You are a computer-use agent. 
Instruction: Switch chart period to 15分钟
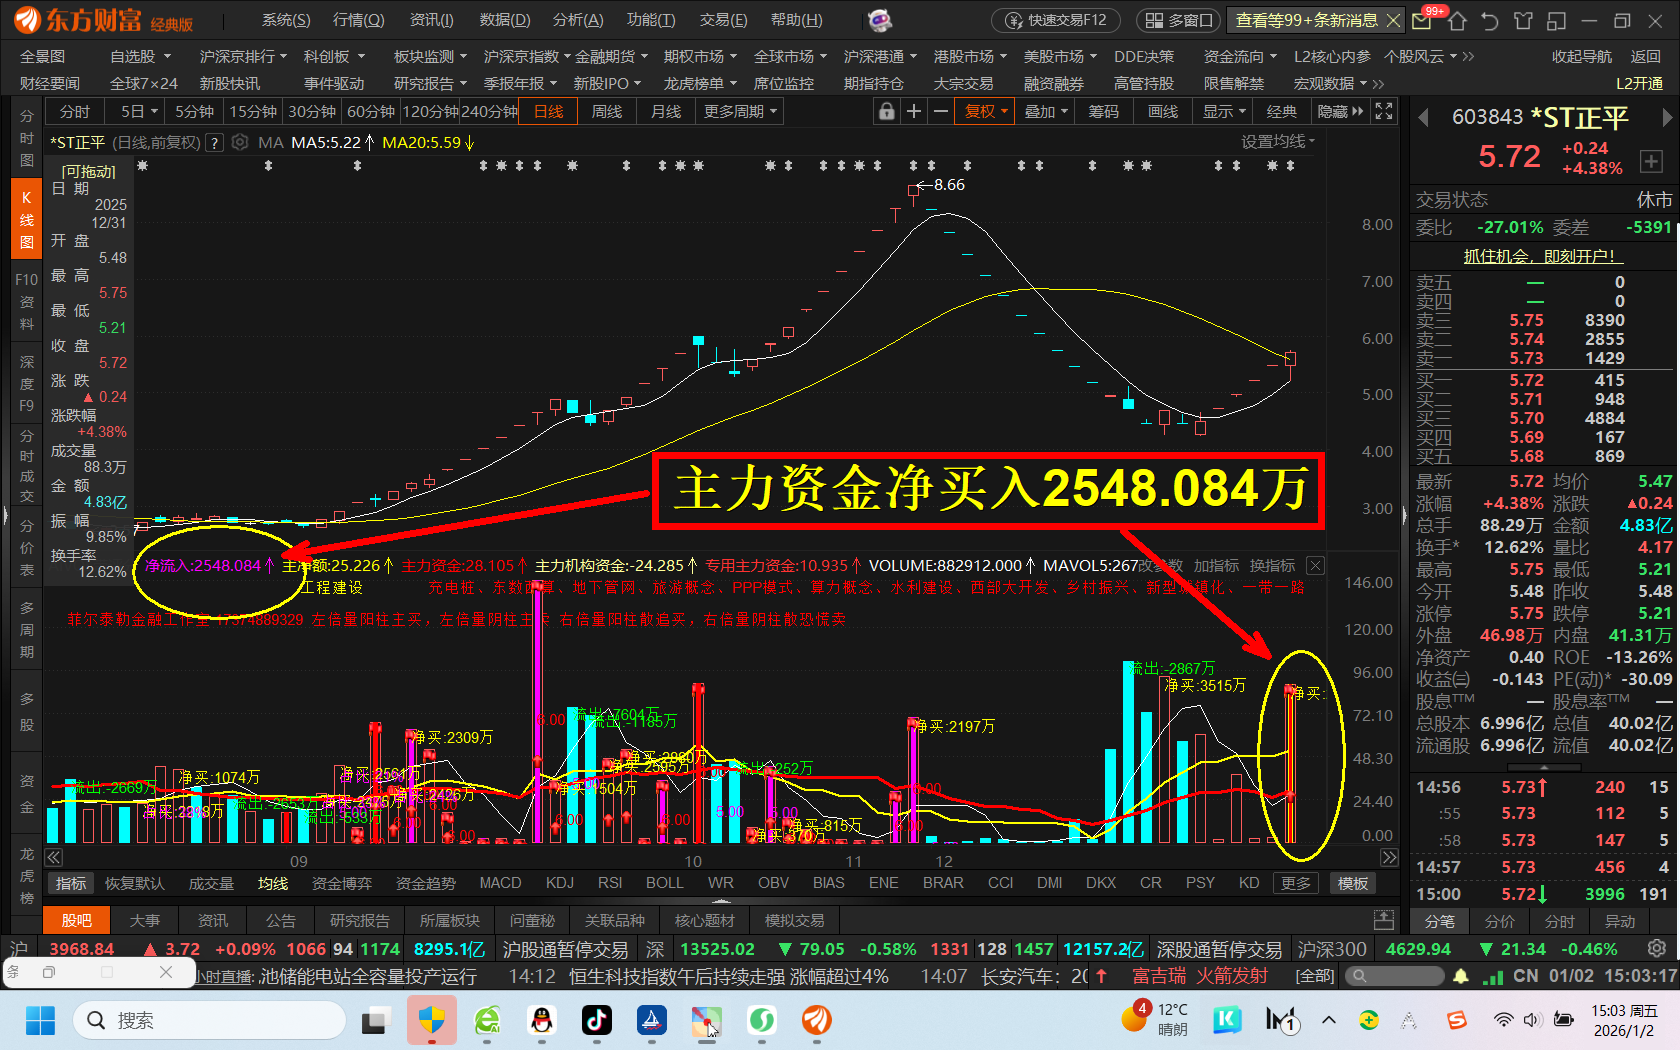pyautogui.click(x=253, y=112)
